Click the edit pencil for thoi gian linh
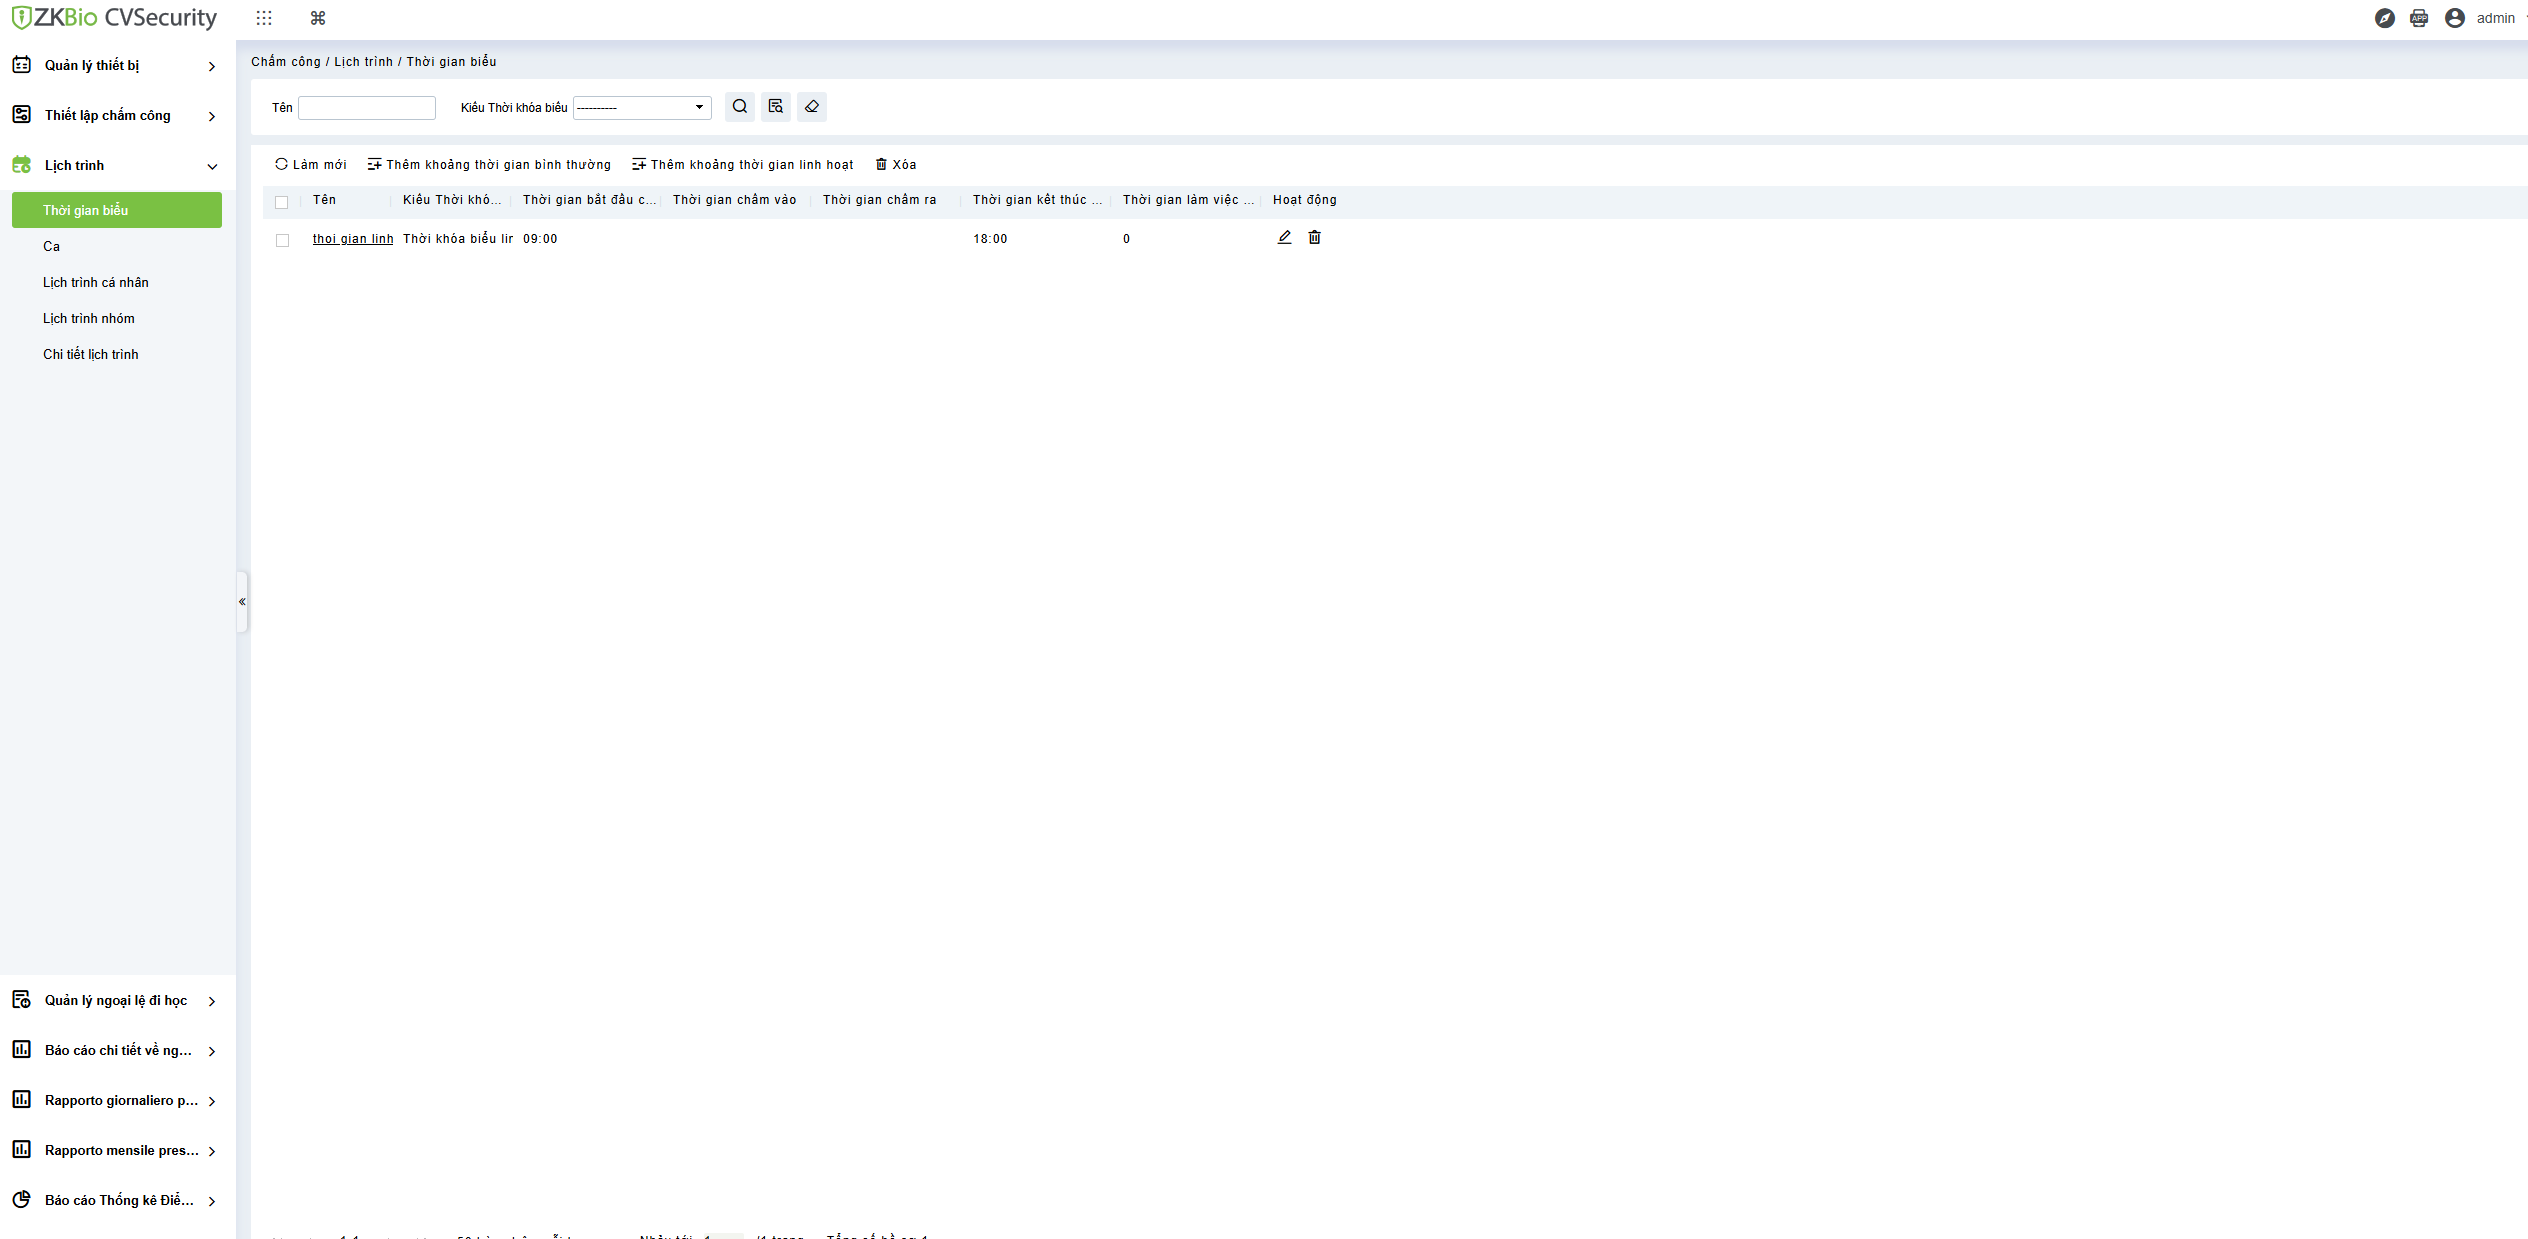This screenshot has width=2528, height=1239. 1284,238
